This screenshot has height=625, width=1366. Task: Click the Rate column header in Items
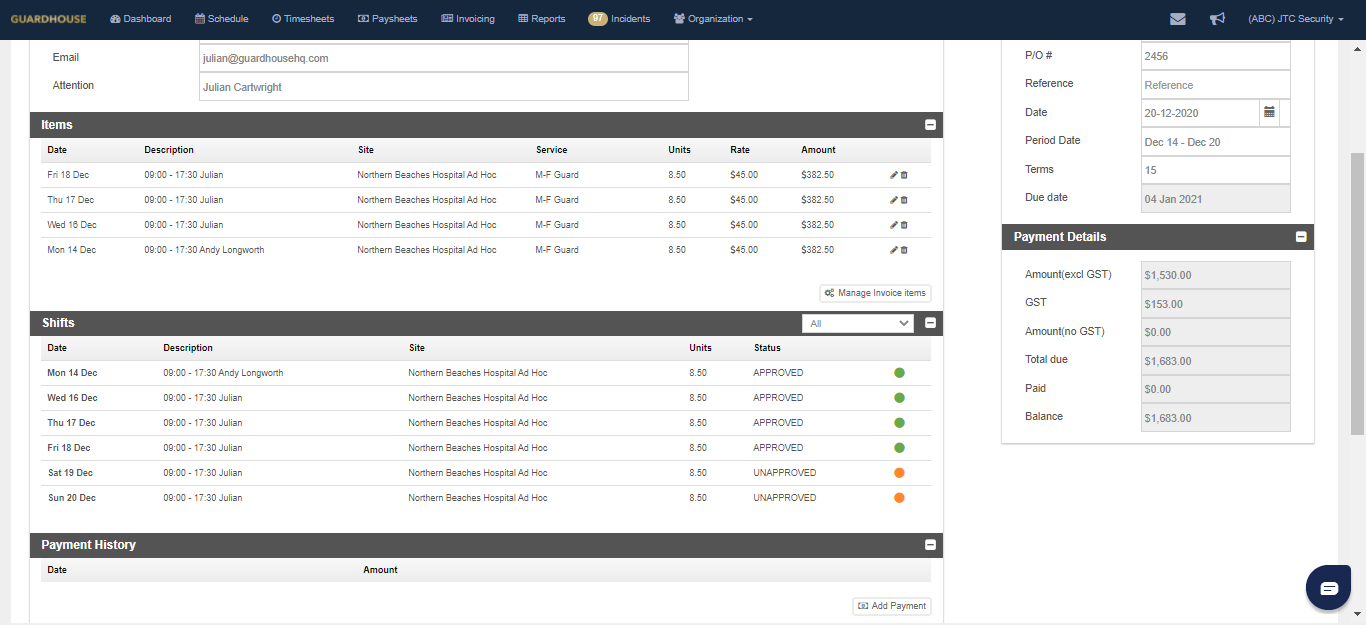[x=740, y=150]
